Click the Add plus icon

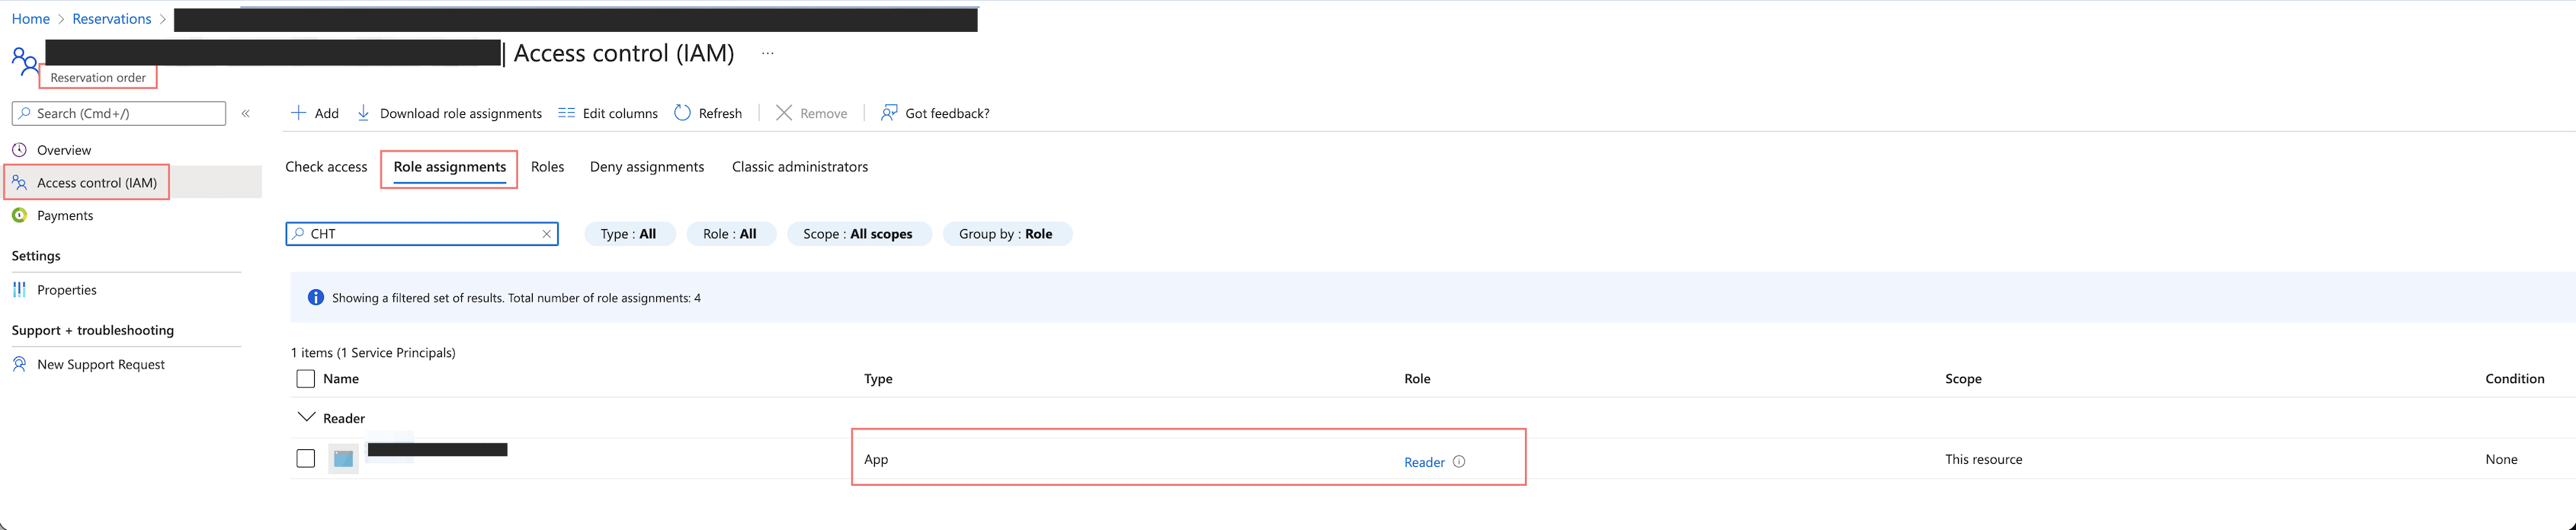(x=298, y=113)
